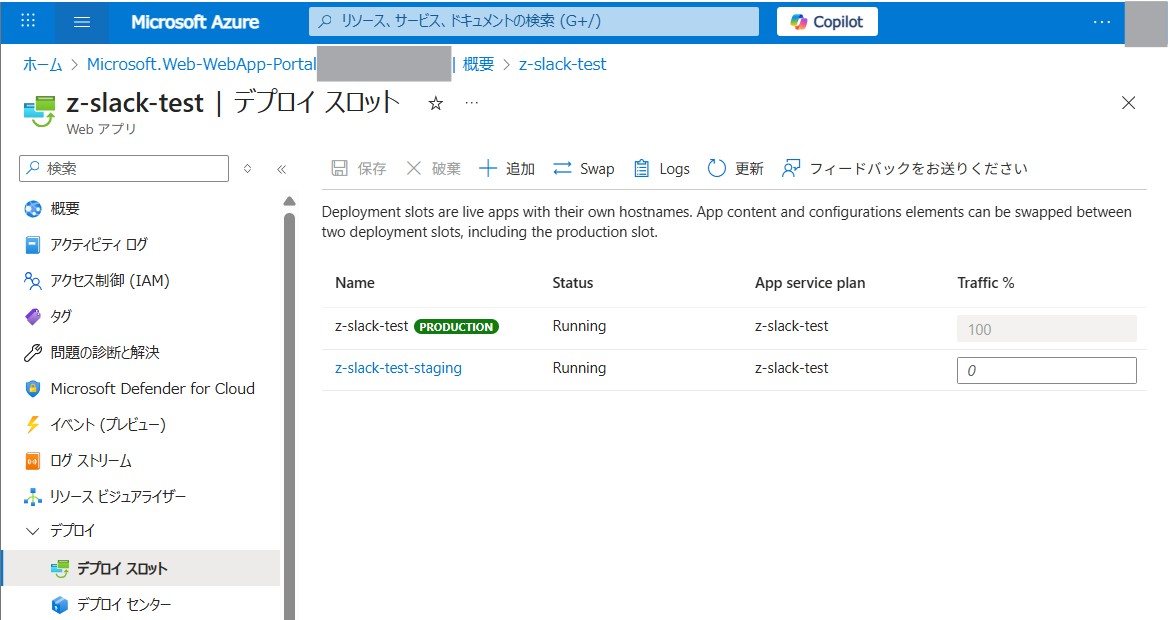
Task: Collapse the sidebar with double chevron
Action: pos(282,169)
